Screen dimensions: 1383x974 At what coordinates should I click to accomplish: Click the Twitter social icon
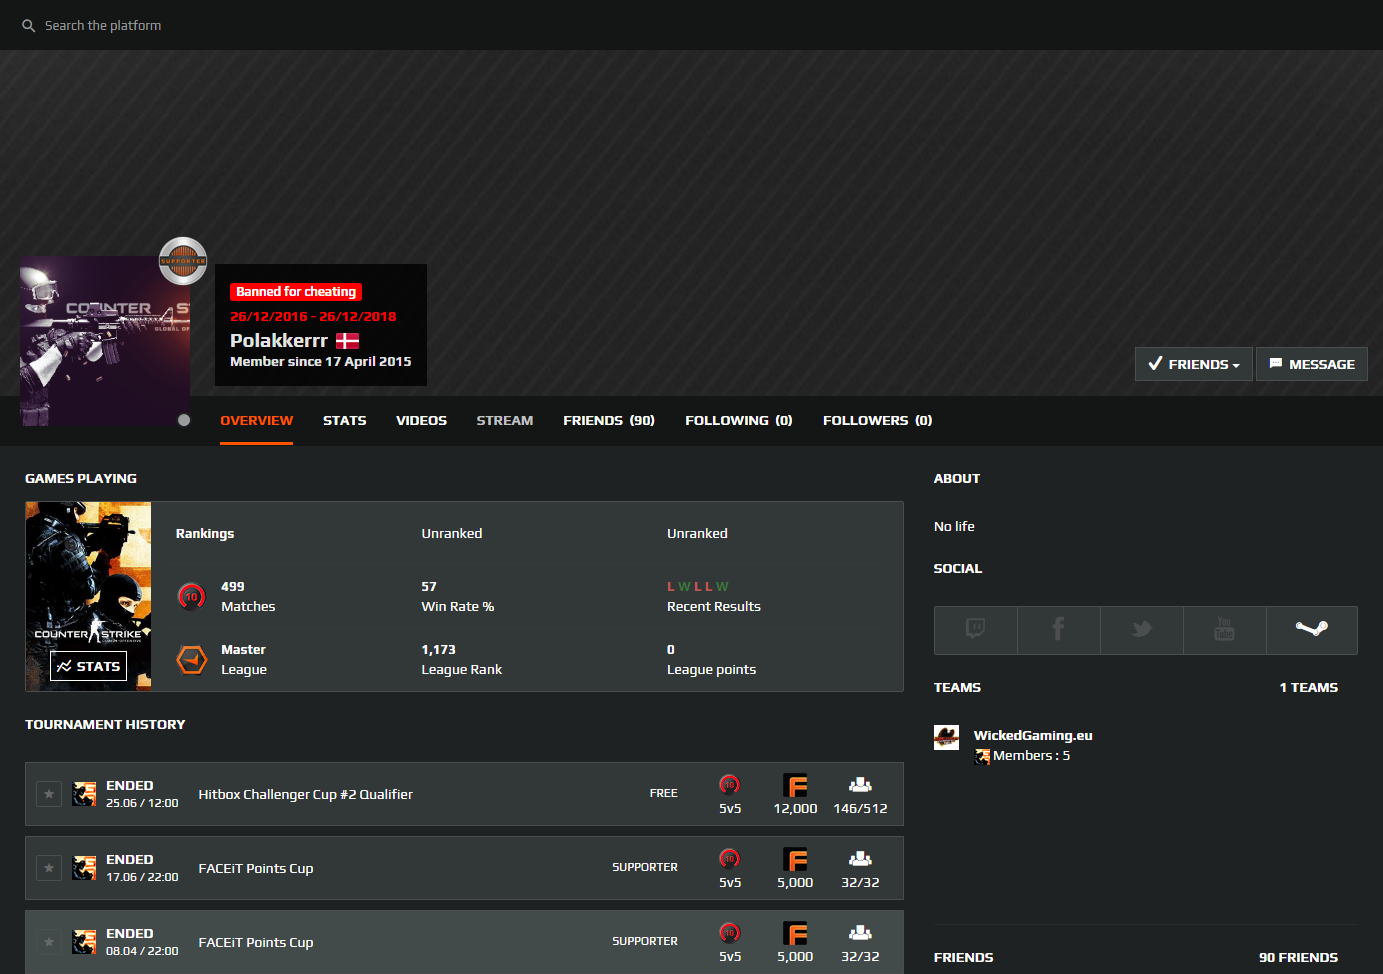pos(1142,630)
